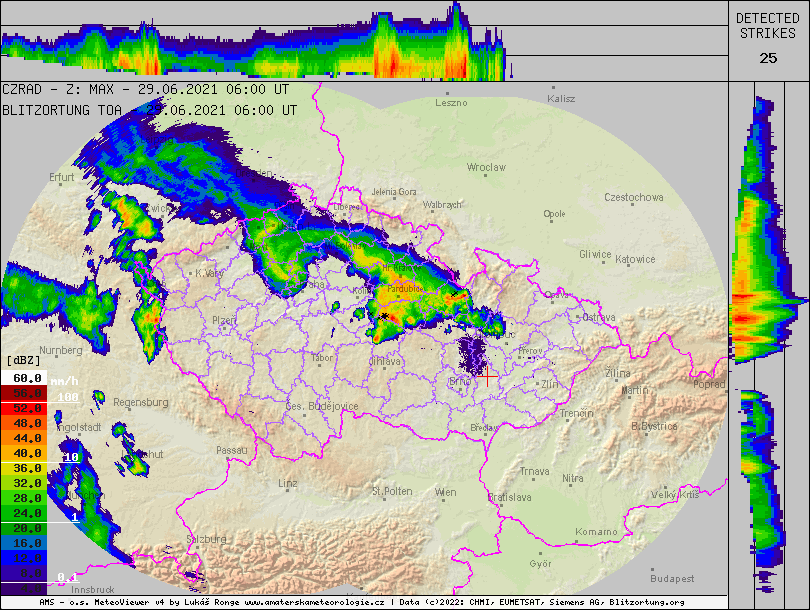Click the Zlin city label
This screenshot has height=610, width=810.
pos(549,384)
